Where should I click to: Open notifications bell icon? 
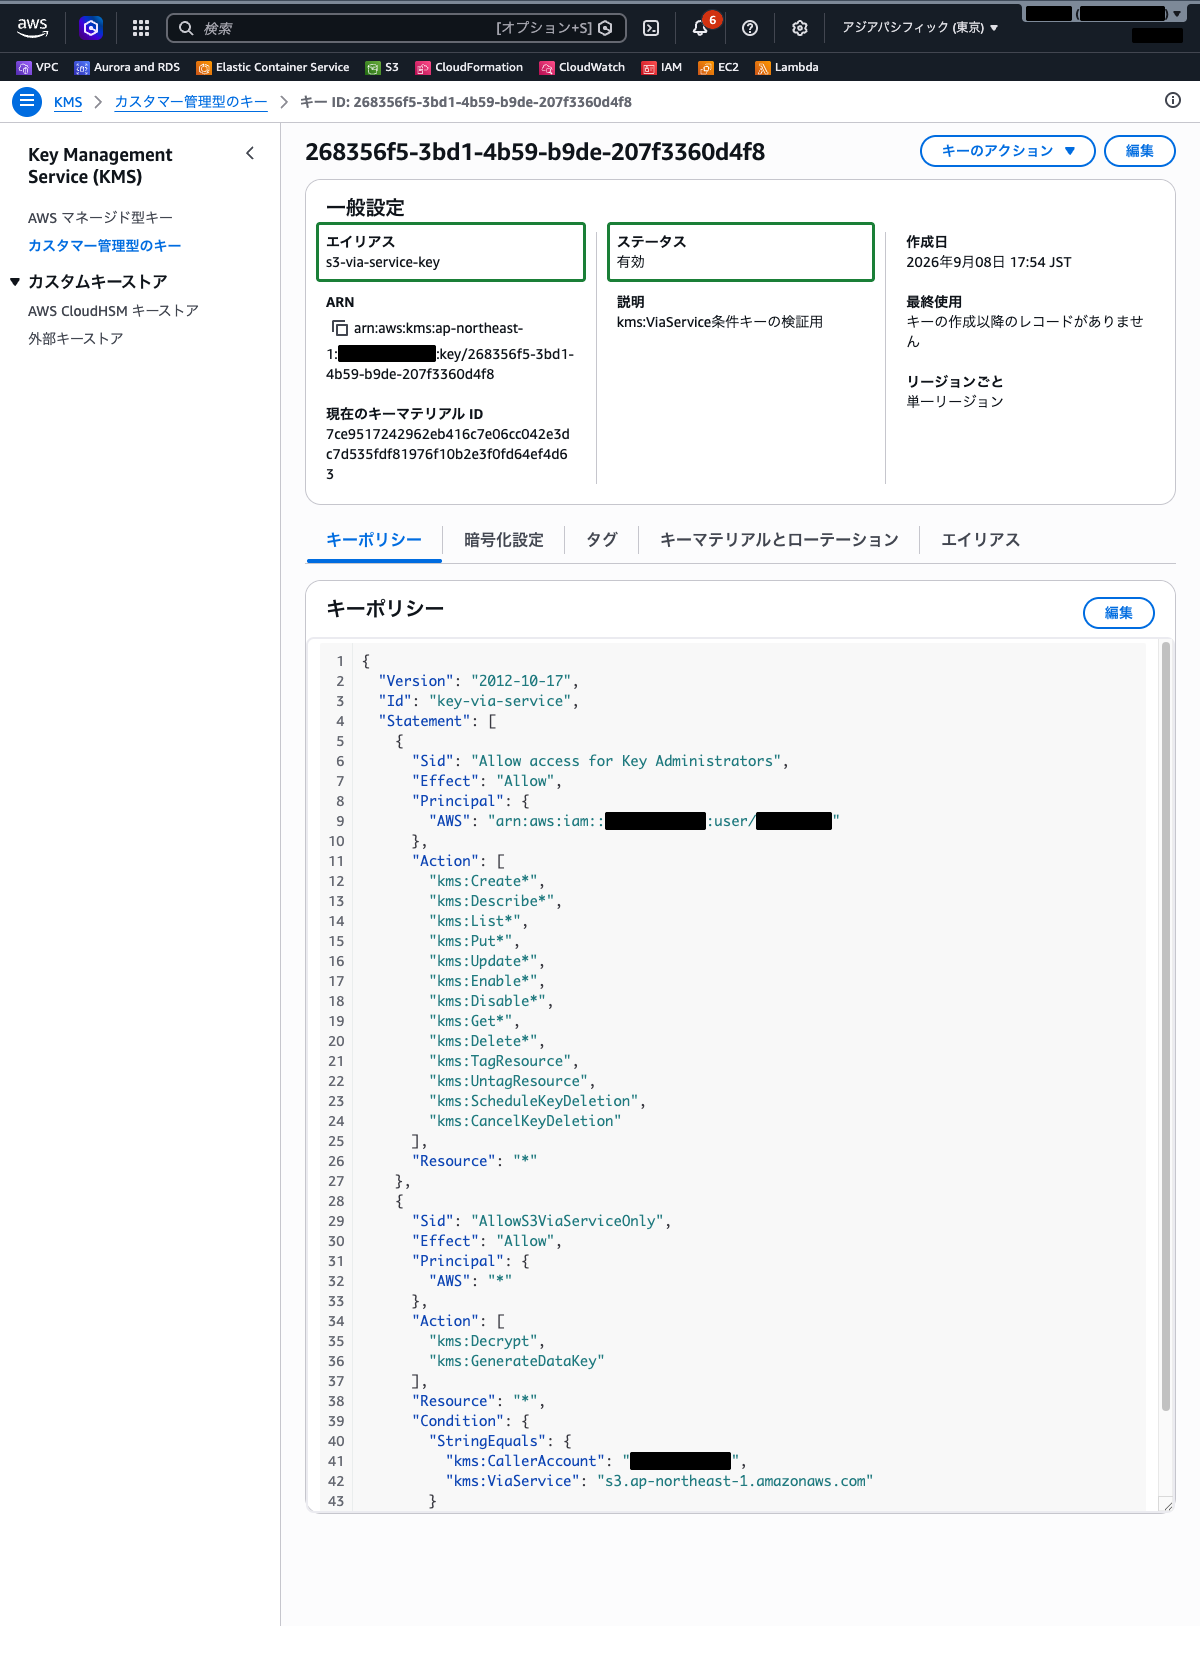[700, 28]
